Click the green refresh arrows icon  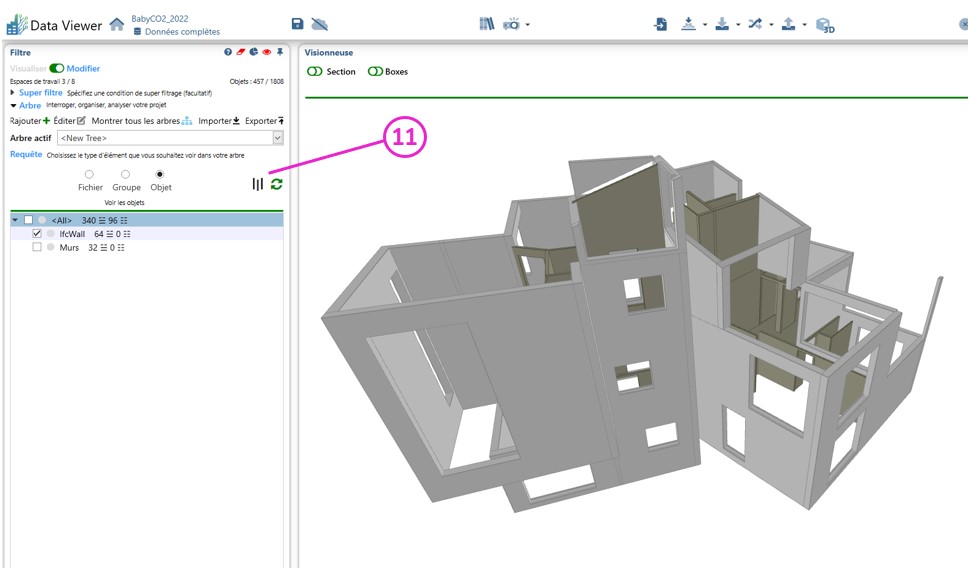point(276,184)
